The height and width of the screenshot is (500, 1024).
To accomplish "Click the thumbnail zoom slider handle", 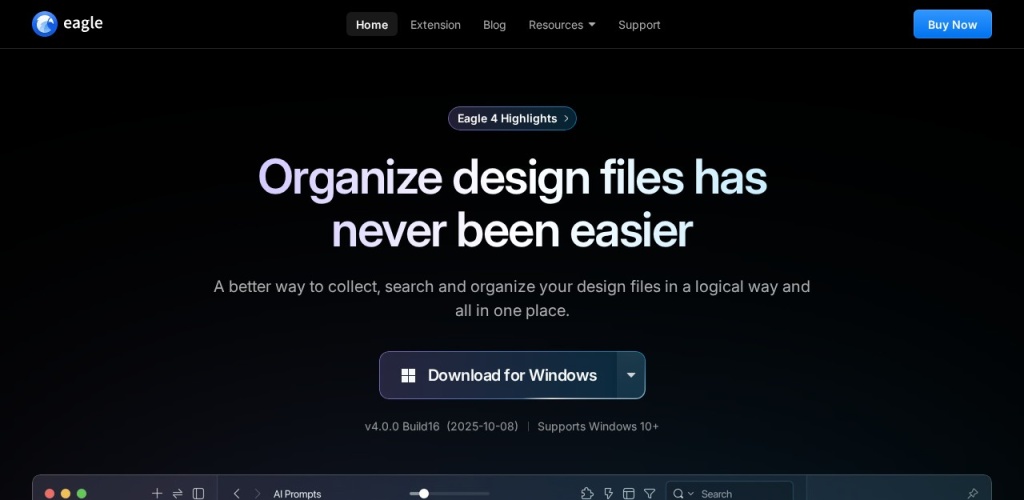I will (424, 493).
